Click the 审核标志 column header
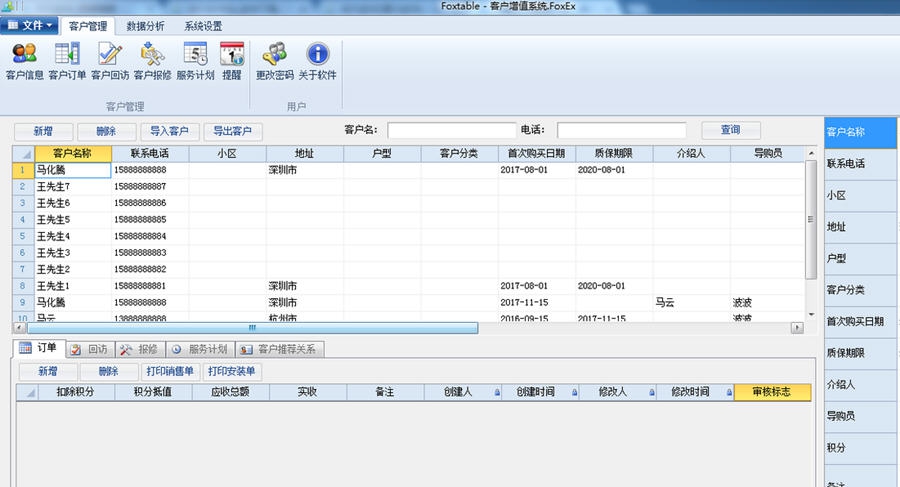 pyautogui.click(x=772, y=392)
